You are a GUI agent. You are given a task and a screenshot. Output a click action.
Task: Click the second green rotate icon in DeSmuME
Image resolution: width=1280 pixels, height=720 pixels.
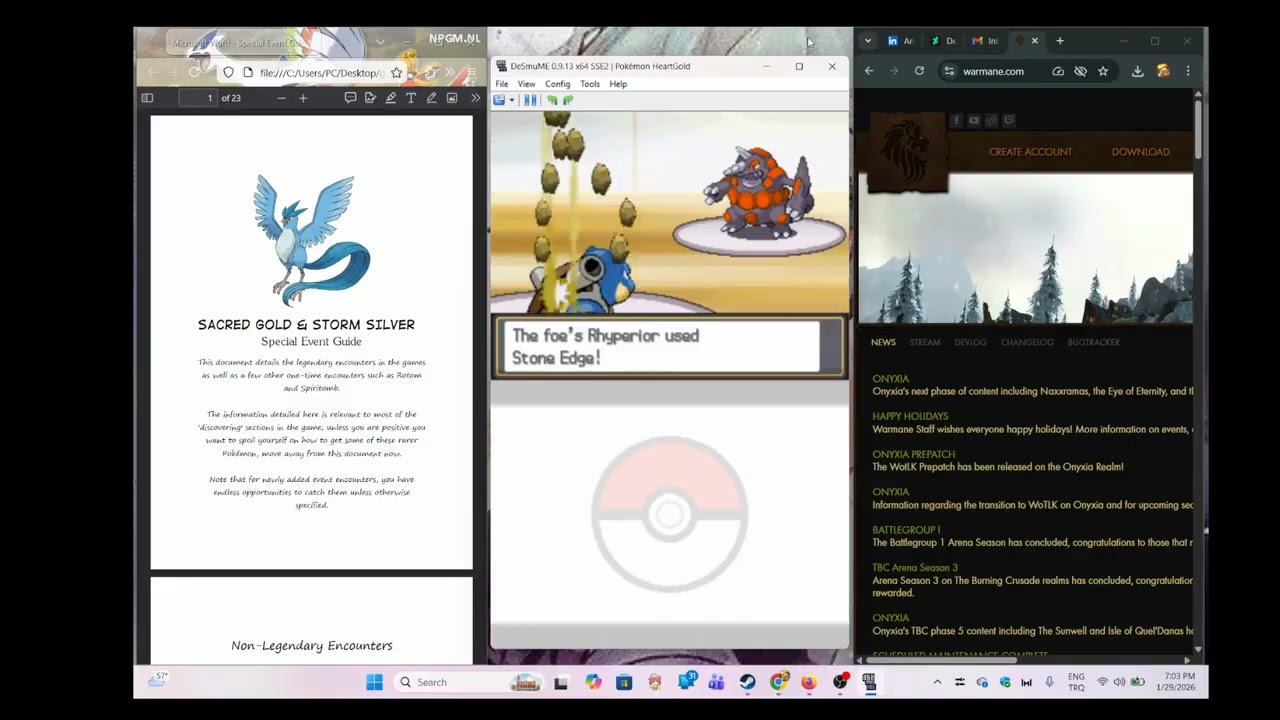tap(568, 100)
